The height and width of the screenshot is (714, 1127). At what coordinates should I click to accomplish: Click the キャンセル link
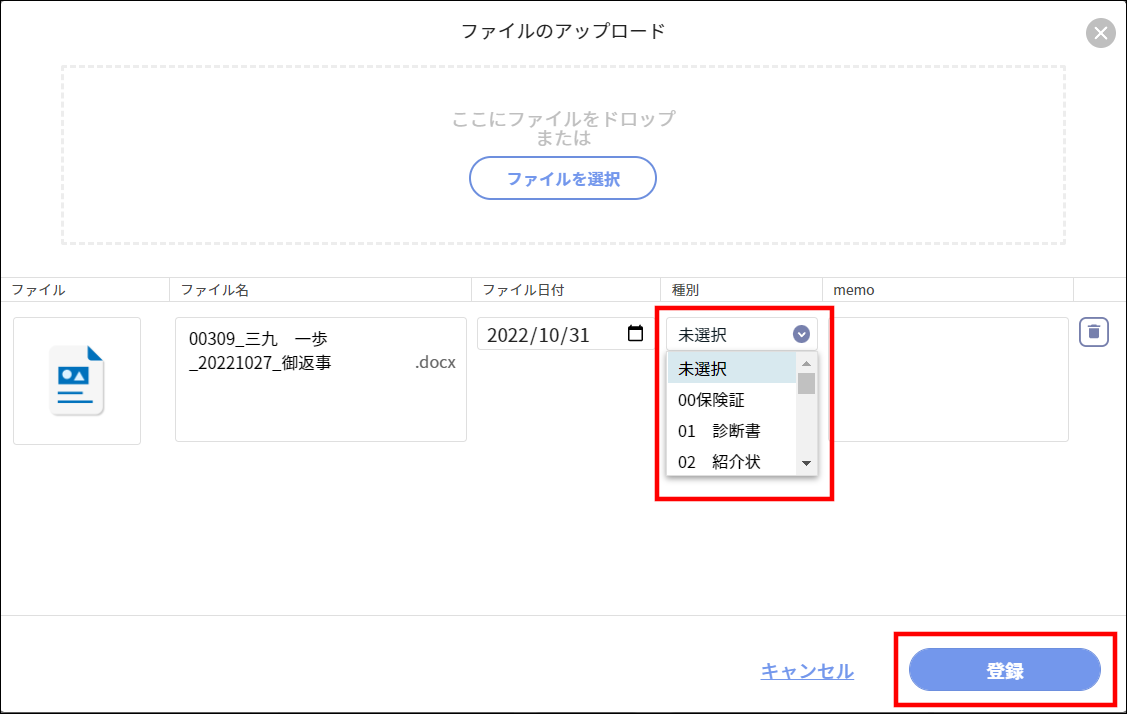(x=806, y=670)
